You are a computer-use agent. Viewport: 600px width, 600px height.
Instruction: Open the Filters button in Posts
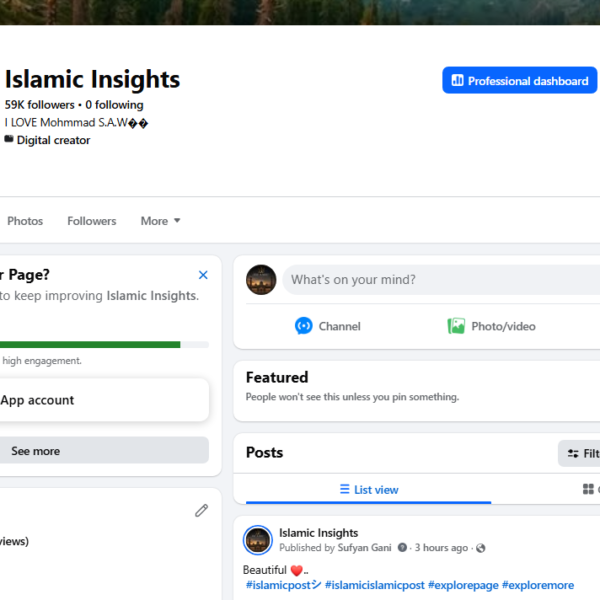point(579,453)
